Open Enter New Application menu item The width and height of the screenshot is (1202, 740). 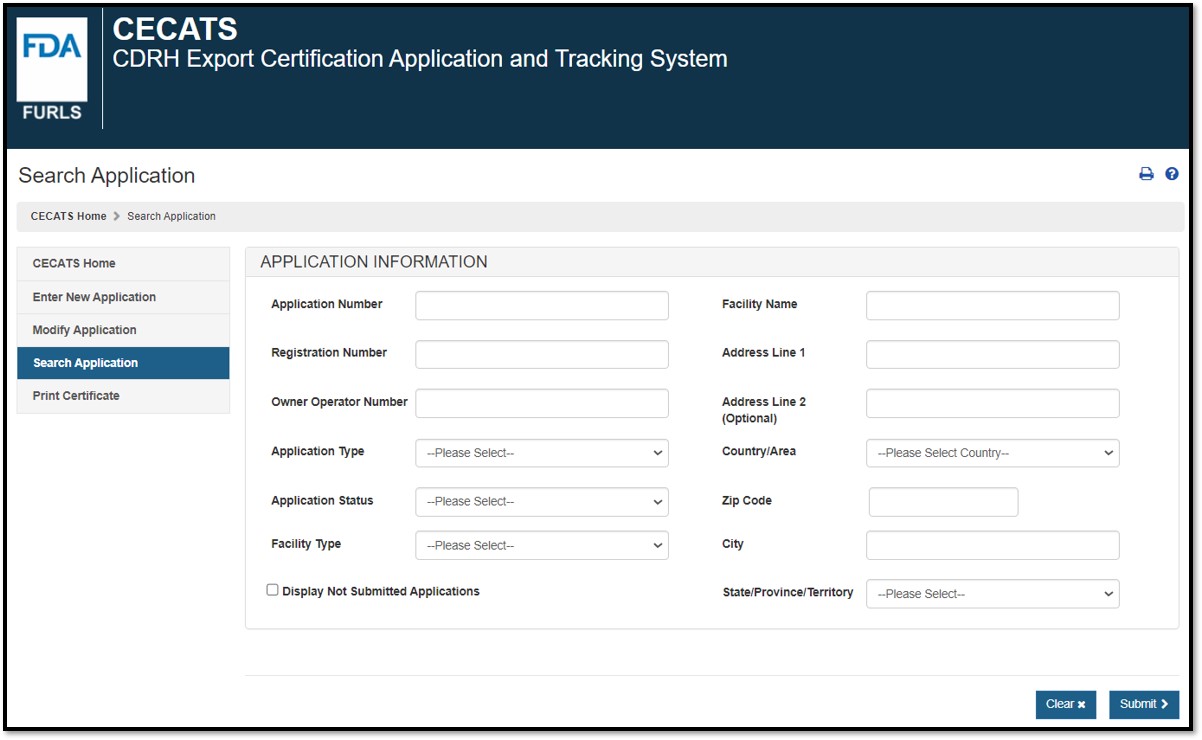coord(94,297)
